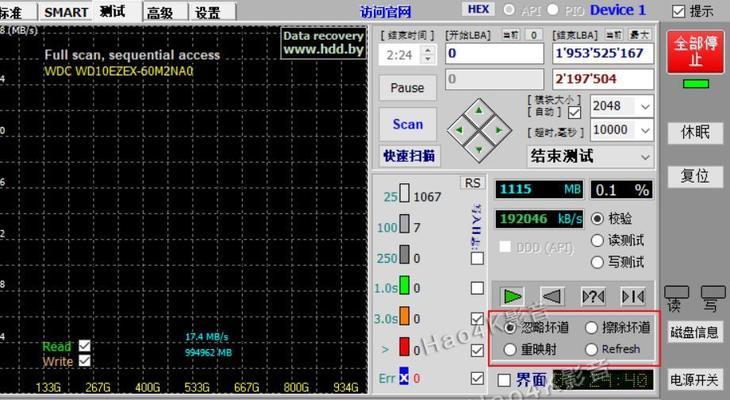Select the Refresh radio option
Image resolution: width=730 pixels, height=400 pixels.
(x=591, y=349)
